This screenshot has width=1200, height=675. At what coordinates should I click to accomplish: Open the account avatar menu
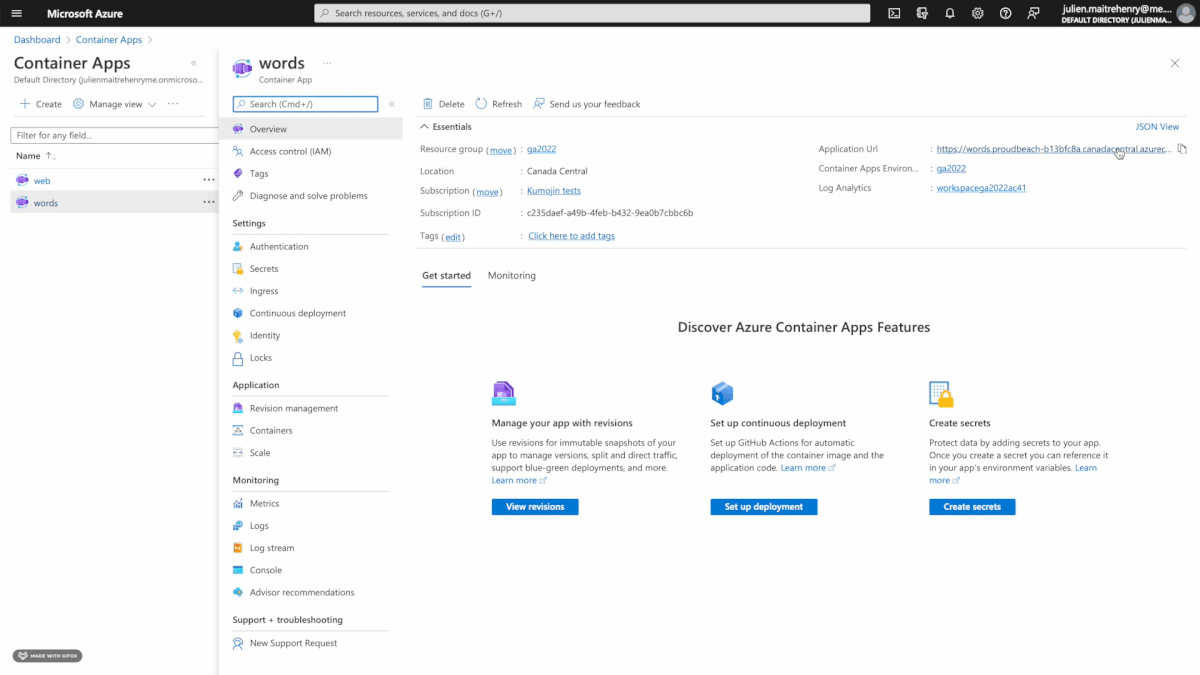(x=1185, y=13)
